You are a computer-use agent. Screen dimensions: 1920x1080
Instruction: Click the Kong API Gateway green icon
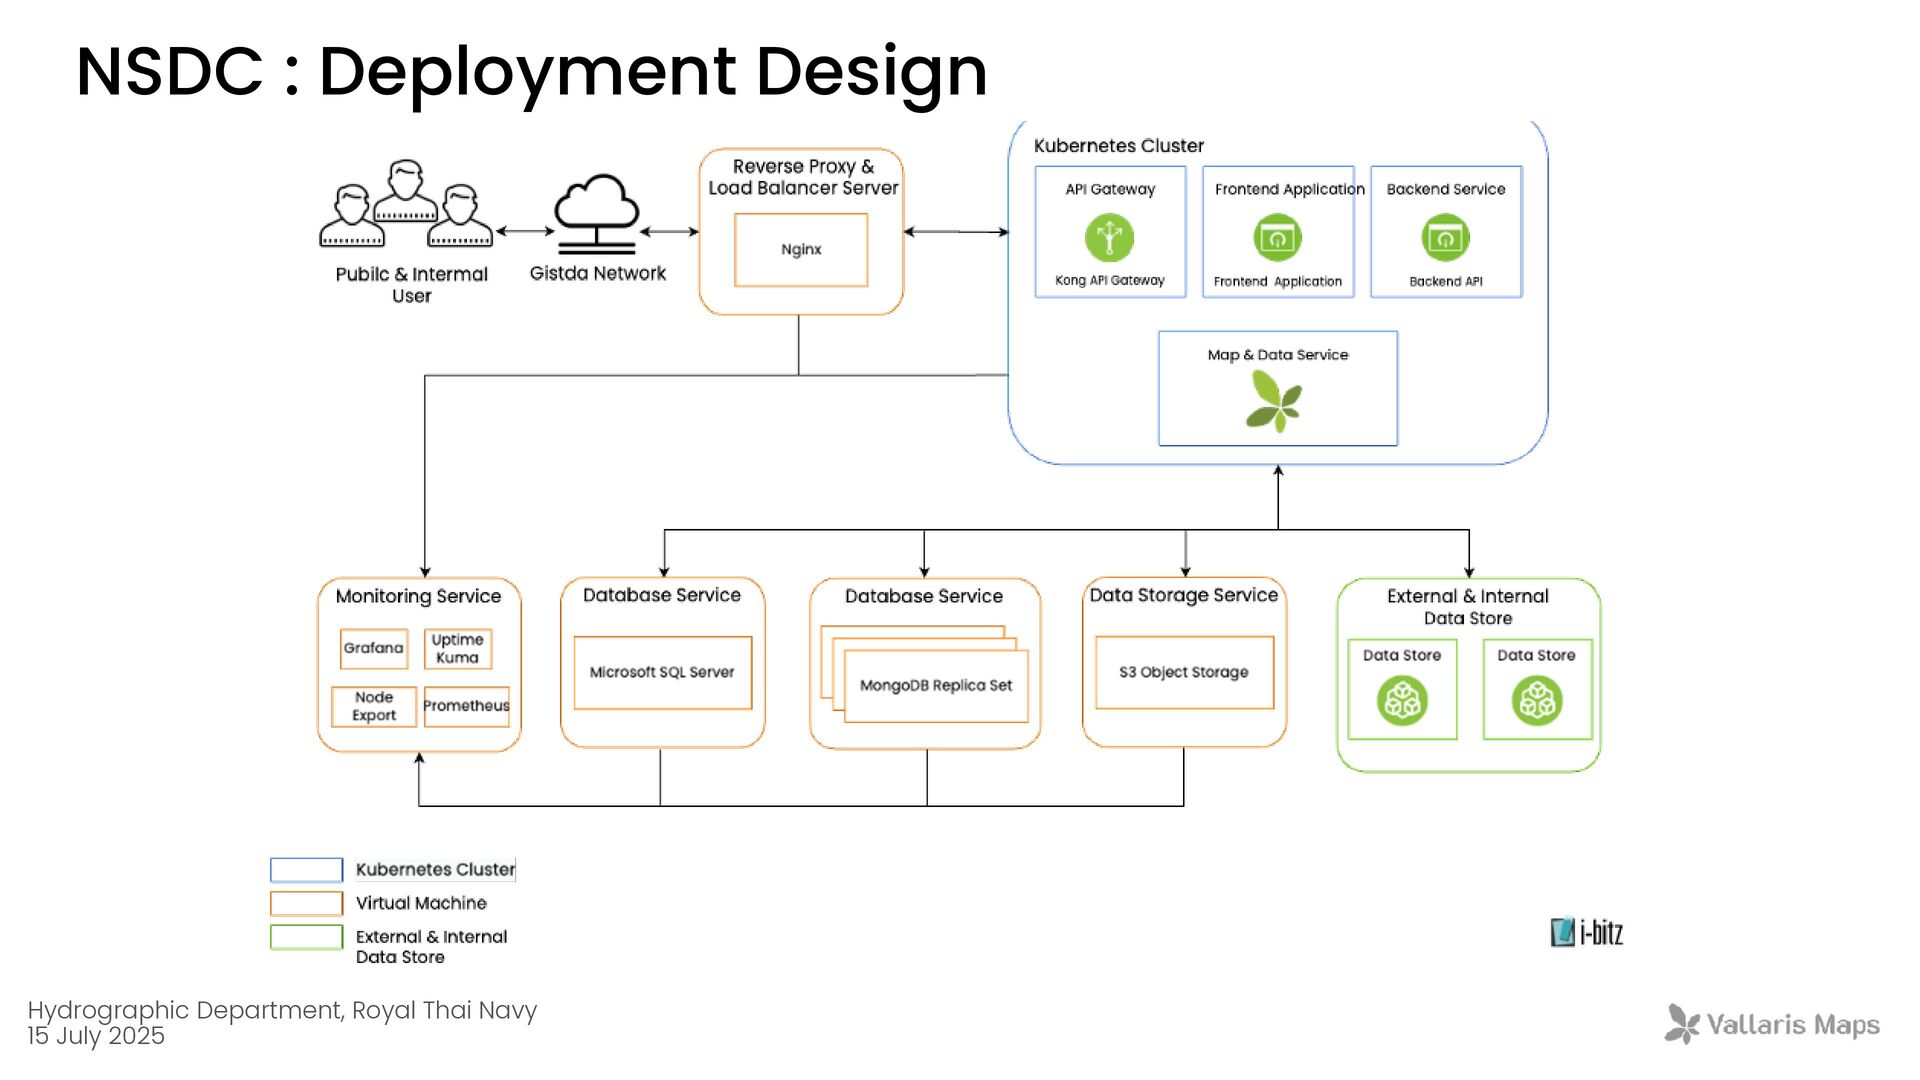(1110, 237)
